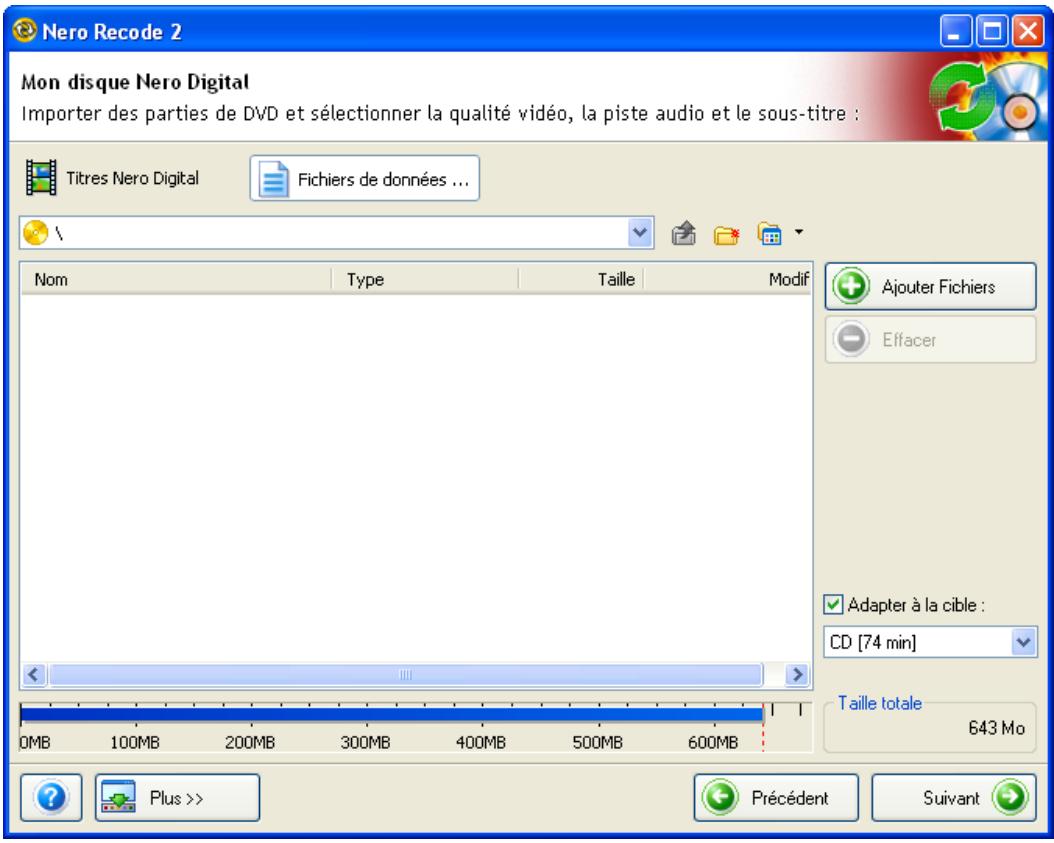Close the Nero Recode 2 window
Viewport: 1054px width, 843px height.
1028,31
